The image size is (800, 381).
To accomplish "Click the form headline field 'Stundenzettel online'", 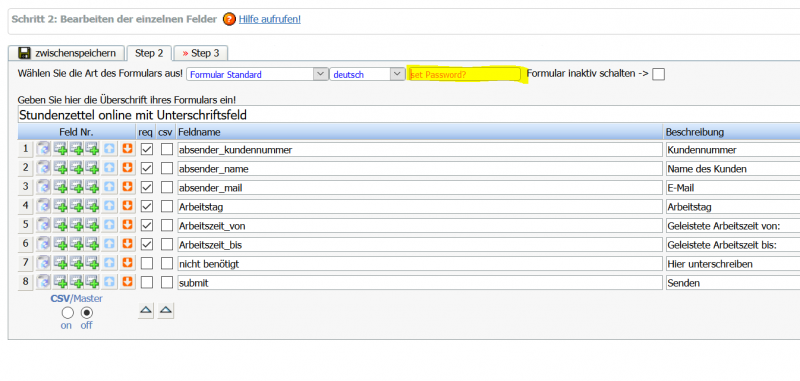I will 408,115.
